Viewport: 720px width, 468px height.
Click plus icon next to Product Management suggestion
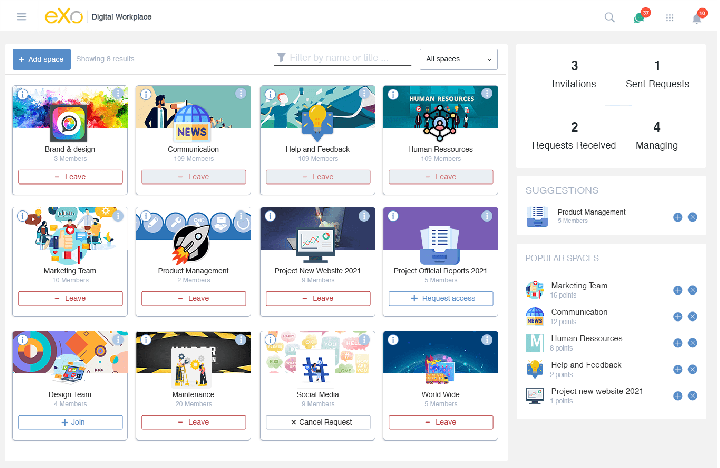678,217
